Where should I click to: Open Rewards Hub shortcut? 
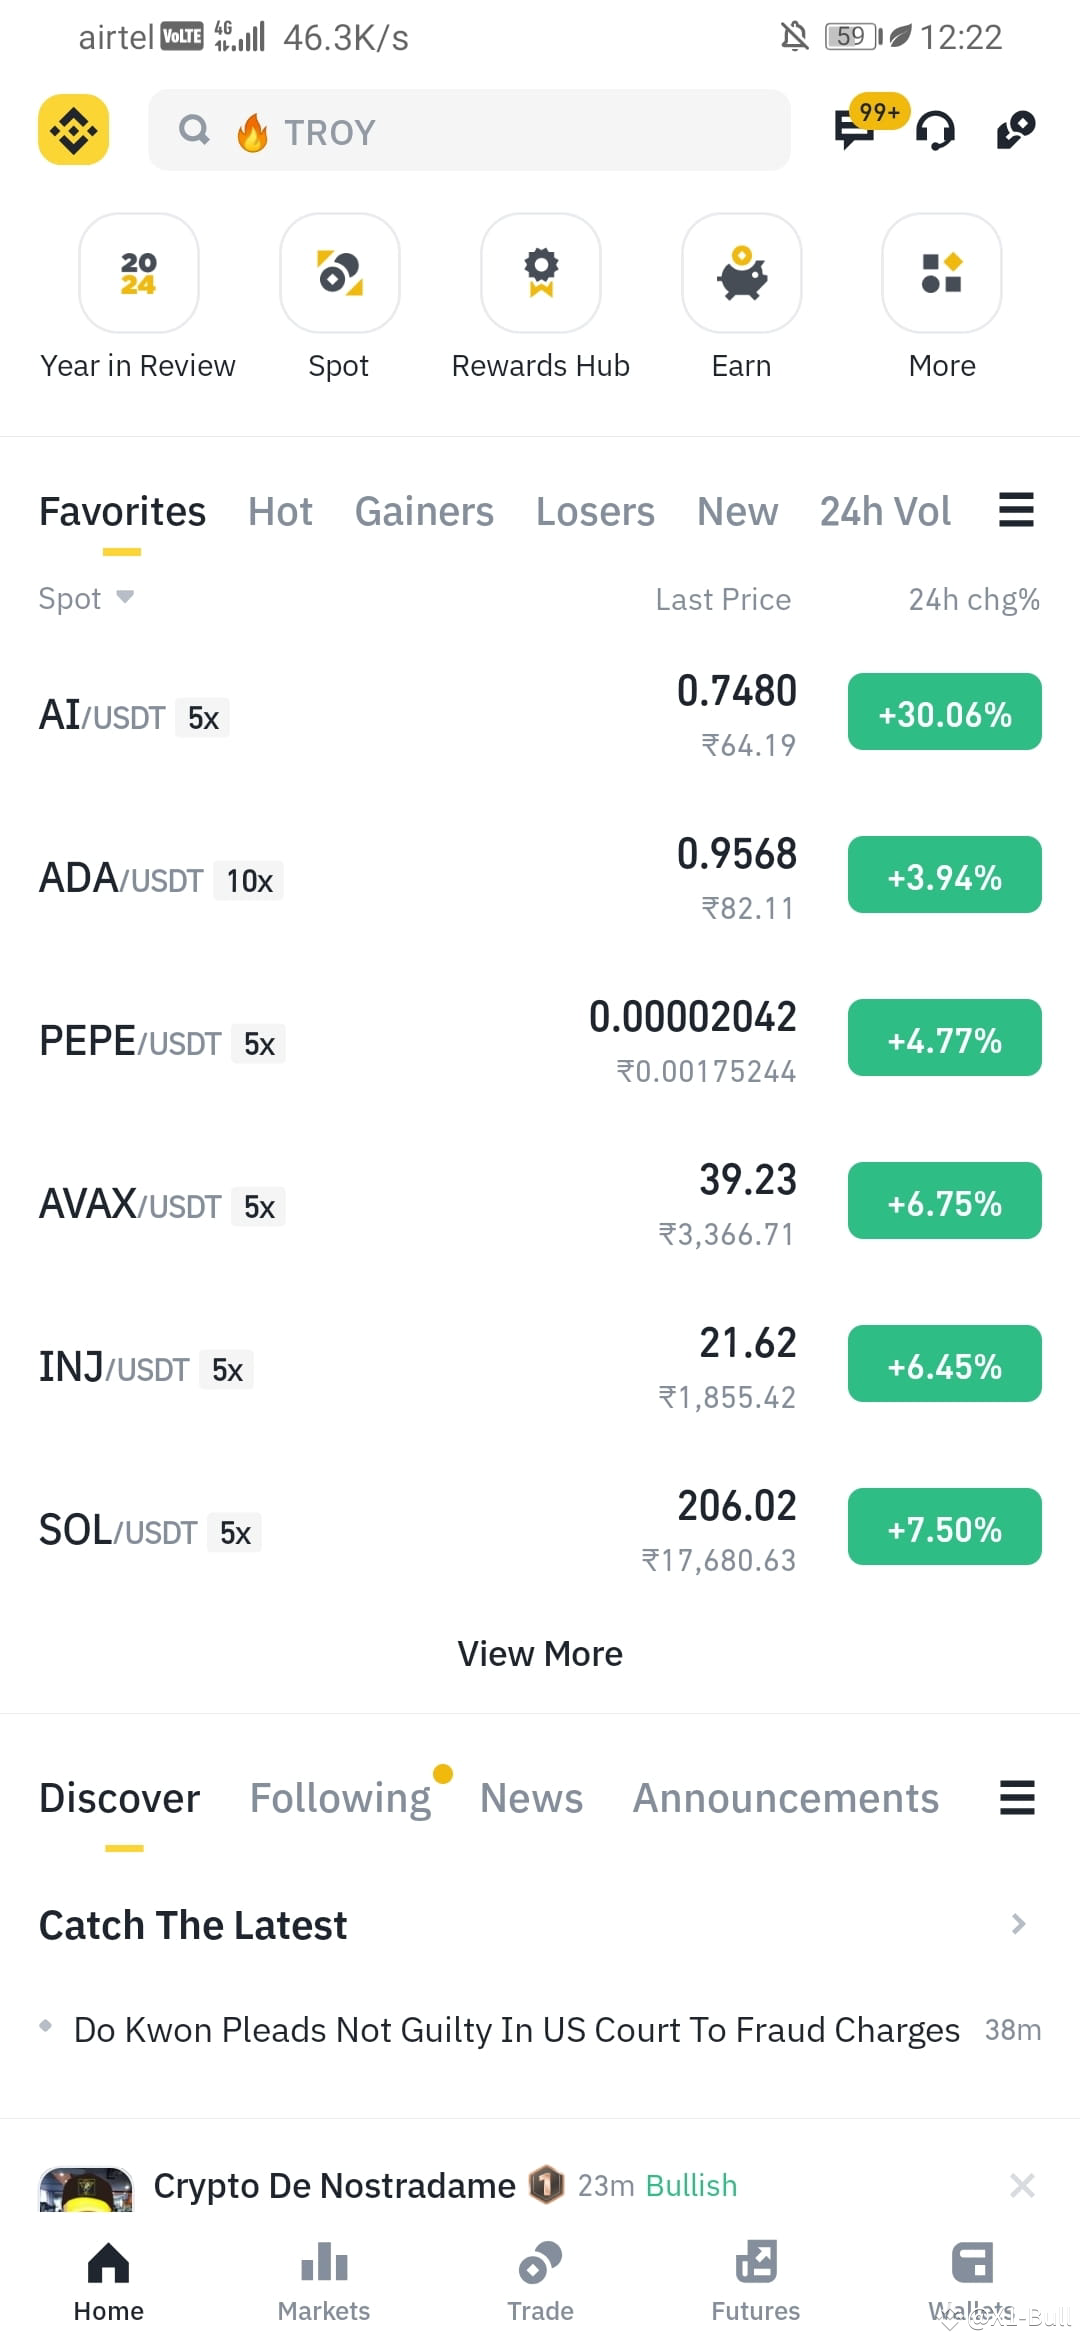(x=541, y=273)
